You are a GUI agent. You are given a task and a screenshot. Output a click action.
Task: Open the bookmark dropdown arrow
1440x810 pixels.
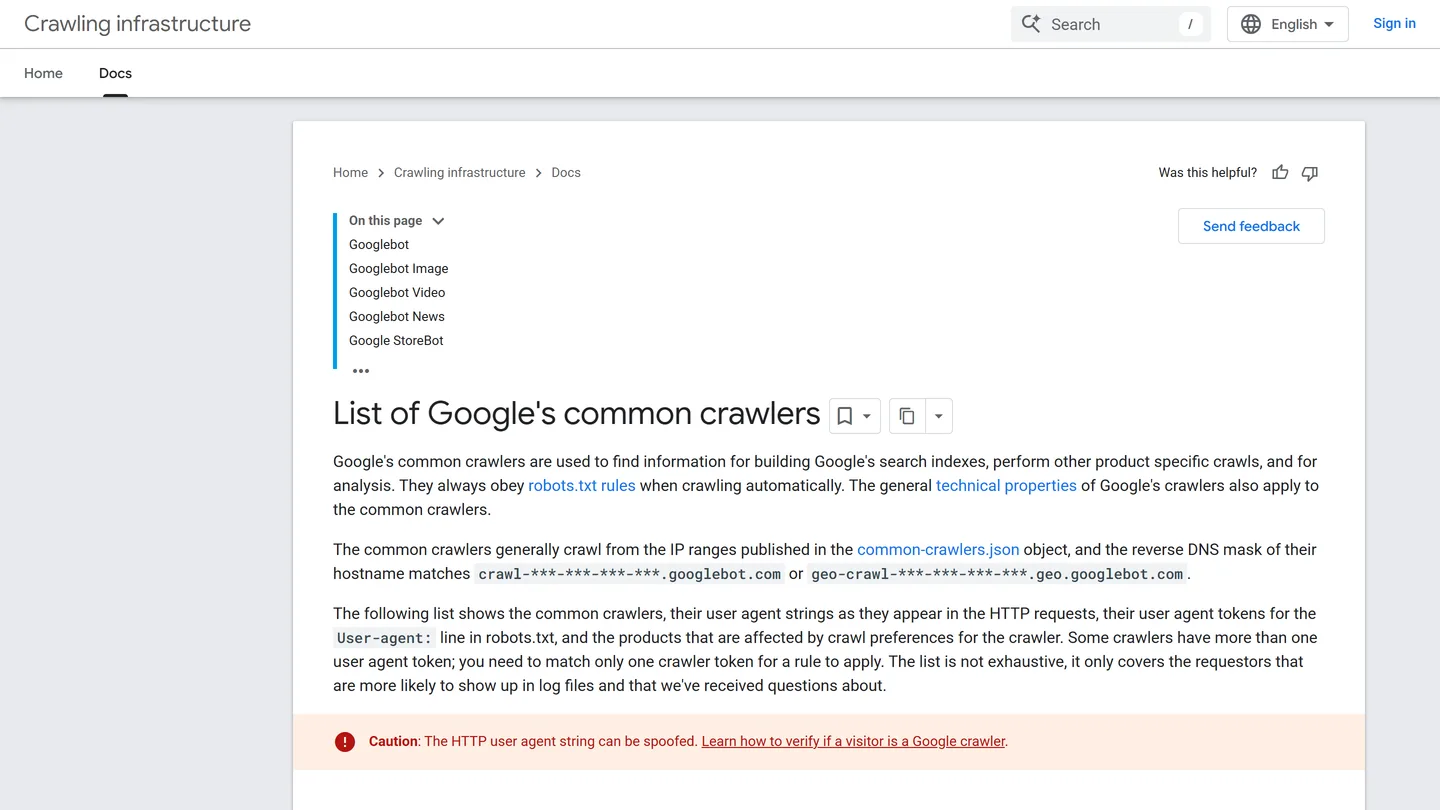coord(867,416)
